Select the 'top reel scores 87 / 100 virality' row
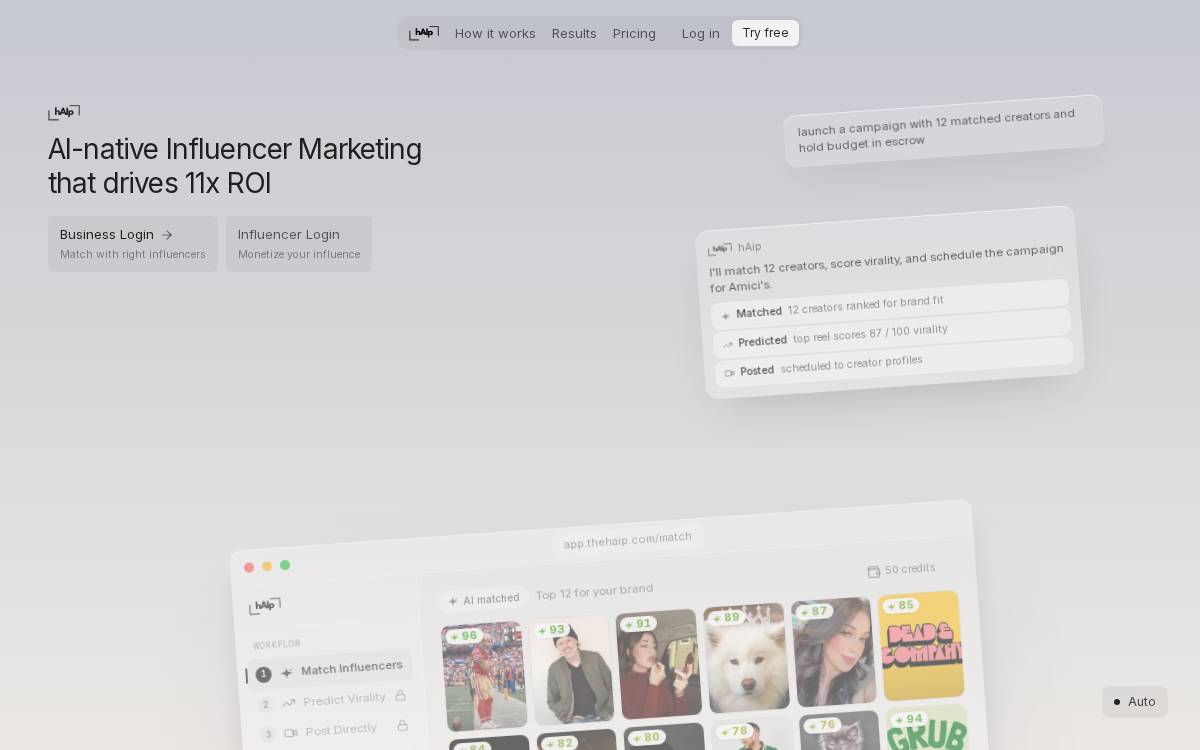This screenshot has width=1200, height=750. (x=892, y=334)
